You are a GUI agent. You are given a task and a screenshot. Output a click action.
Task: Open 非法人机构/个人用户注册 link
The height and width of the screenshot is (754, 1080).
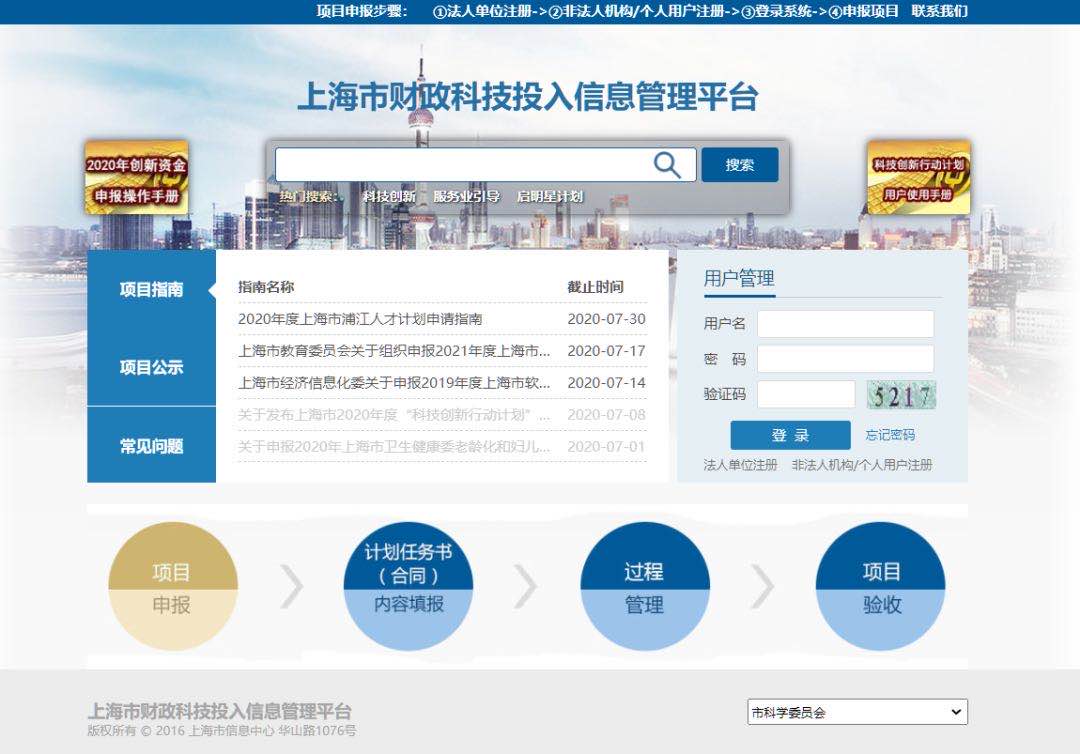pos(862,465)
